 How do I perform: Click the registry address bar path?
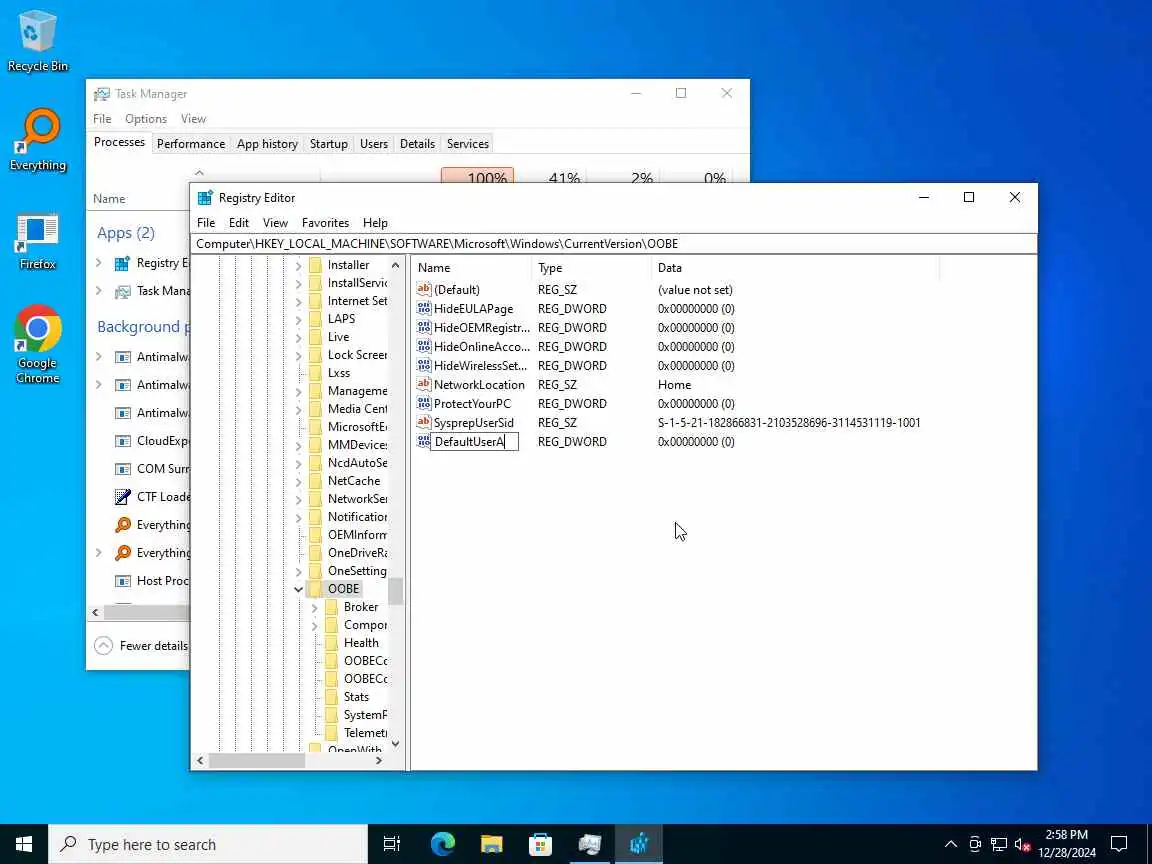point(614,244)
